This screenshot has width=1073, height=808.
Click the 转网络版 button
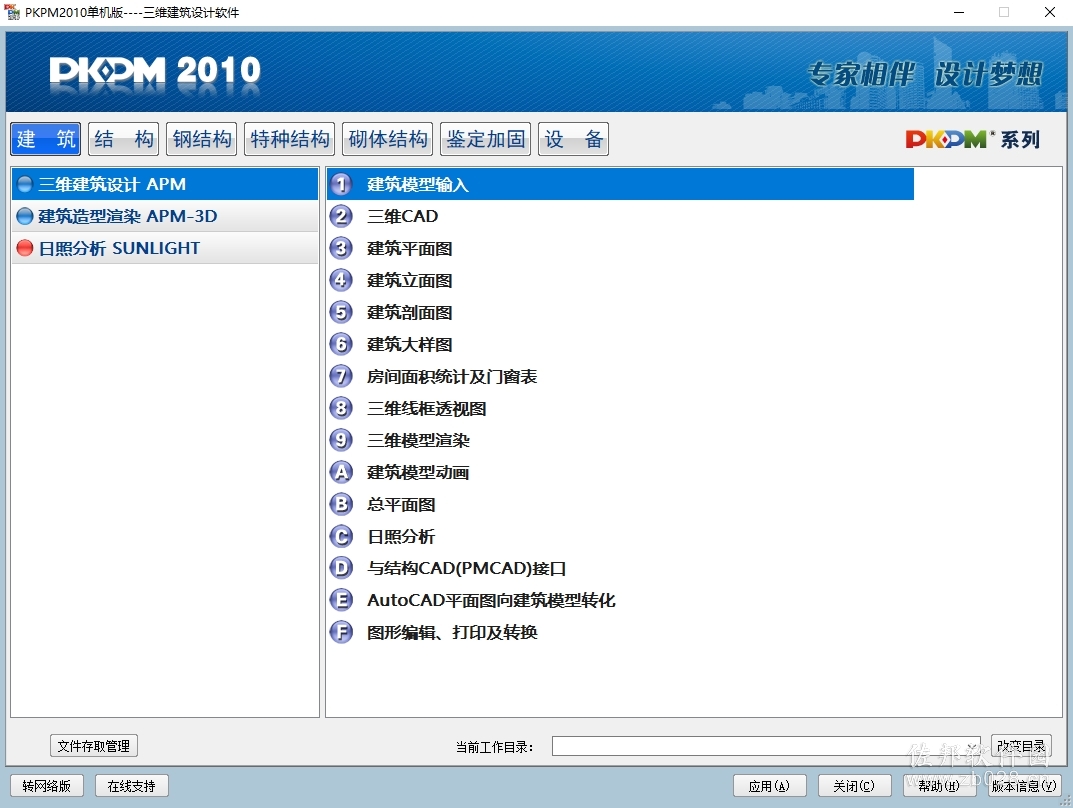coord(47,785)
